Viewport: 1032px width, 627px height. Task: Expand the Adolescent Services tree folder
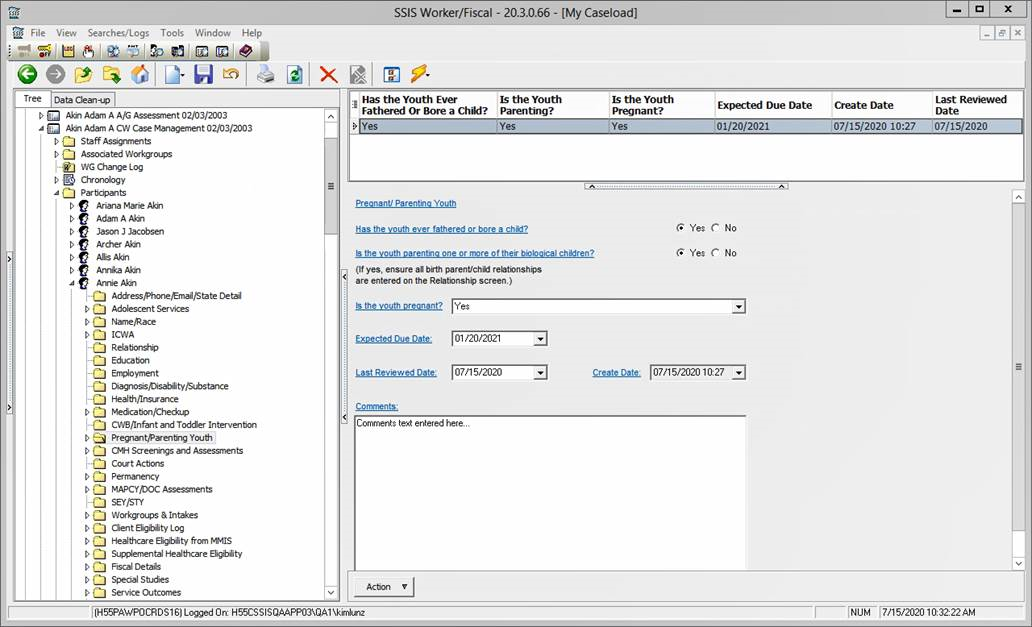click(86, 309)
